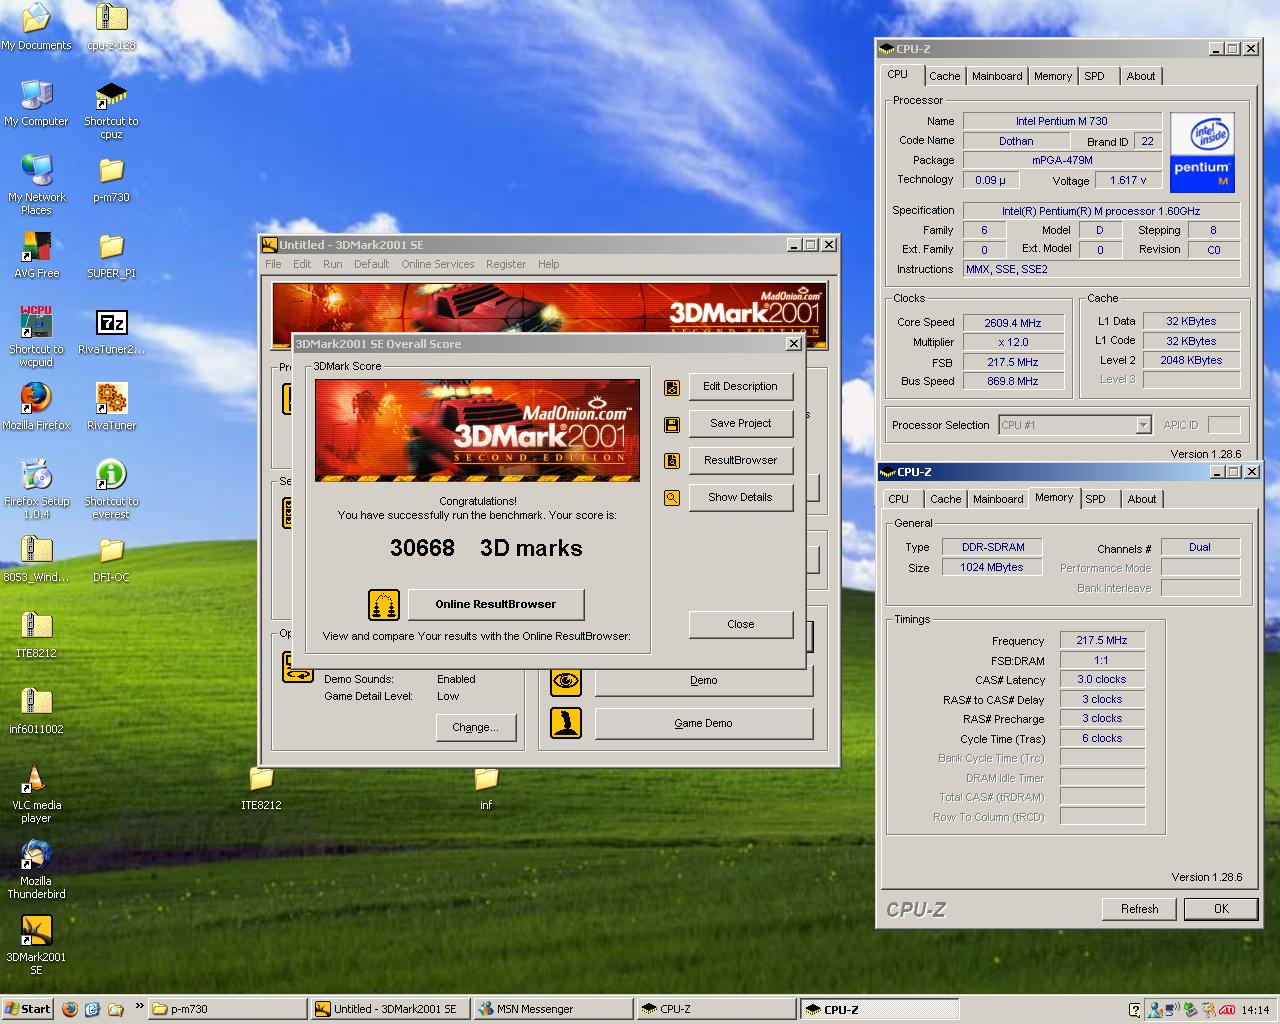Switch to p-m730 folder in the taskbar
Image resolution: width=1280 pixels, height=1024 pixels.
(x=228, y=1009)
